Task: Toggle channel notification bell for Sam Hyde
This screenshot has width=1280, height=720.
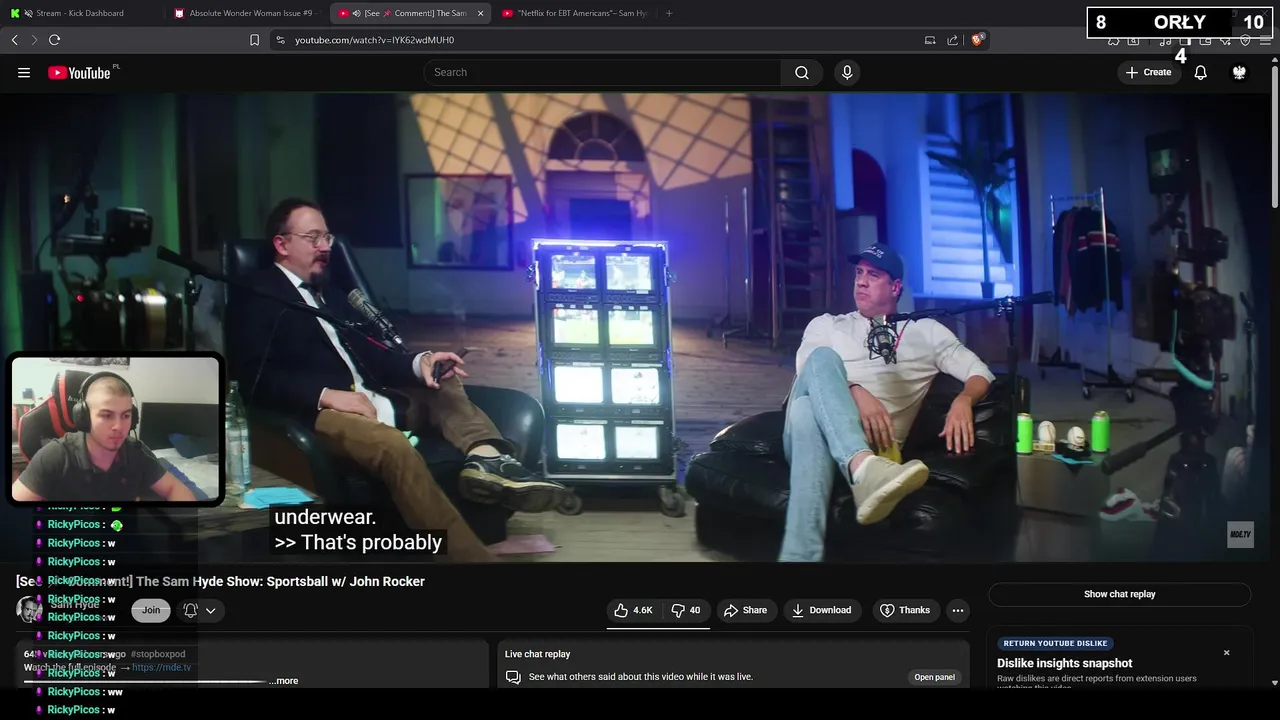Action: click(x=190, y=610)
